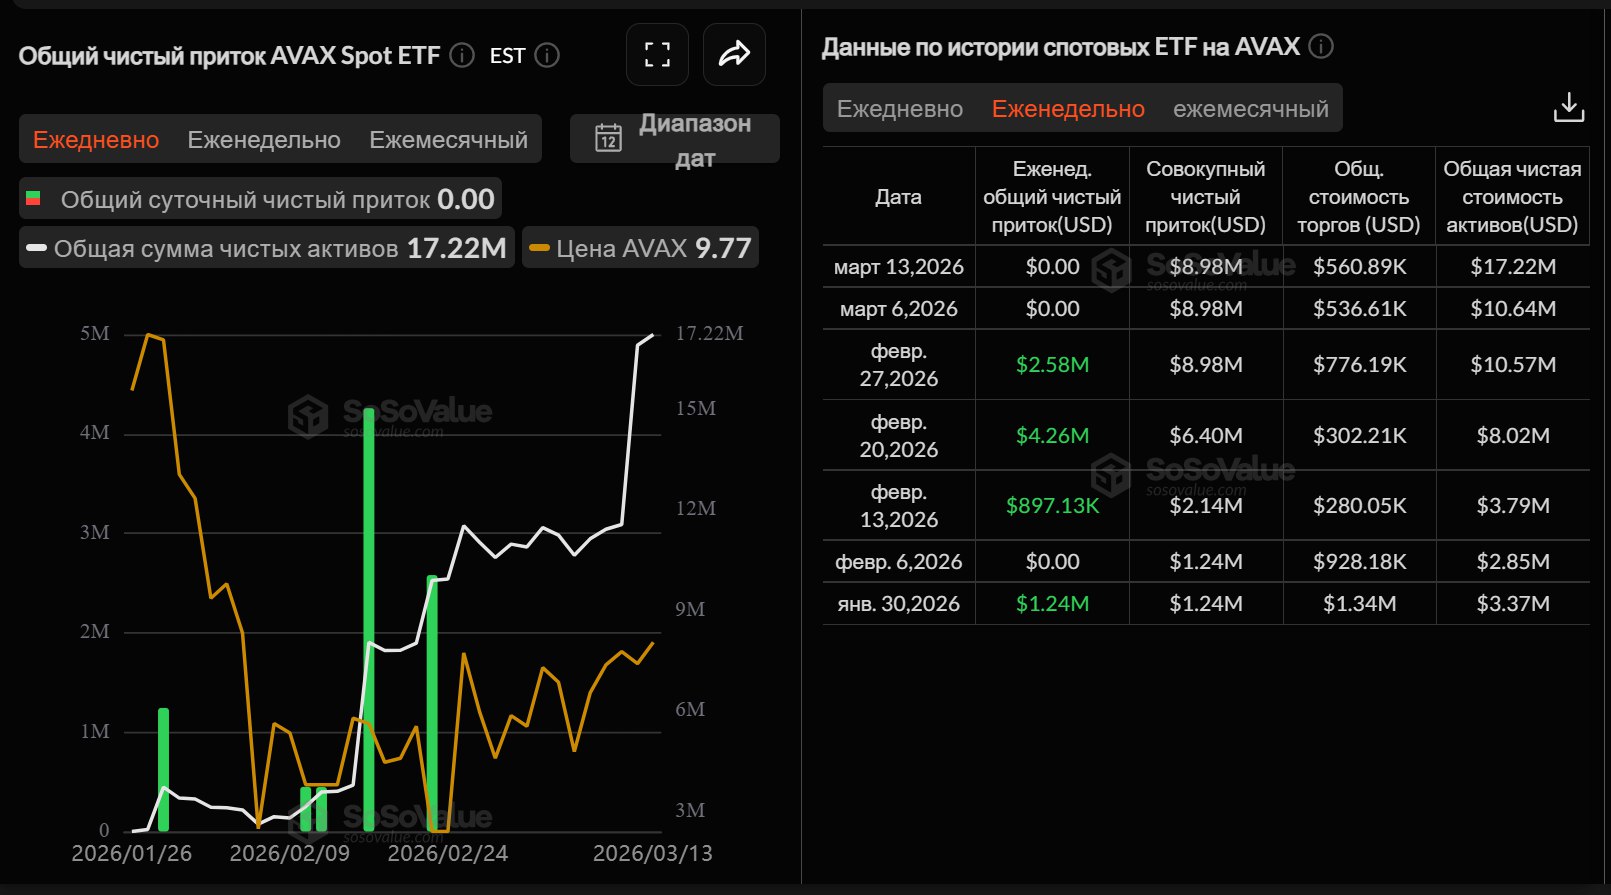Image resolution: width=1611 pixels, height=895 pixels.
Task: Click Общ. стоимость торгов column header
Action: (x=1359, y=197)
